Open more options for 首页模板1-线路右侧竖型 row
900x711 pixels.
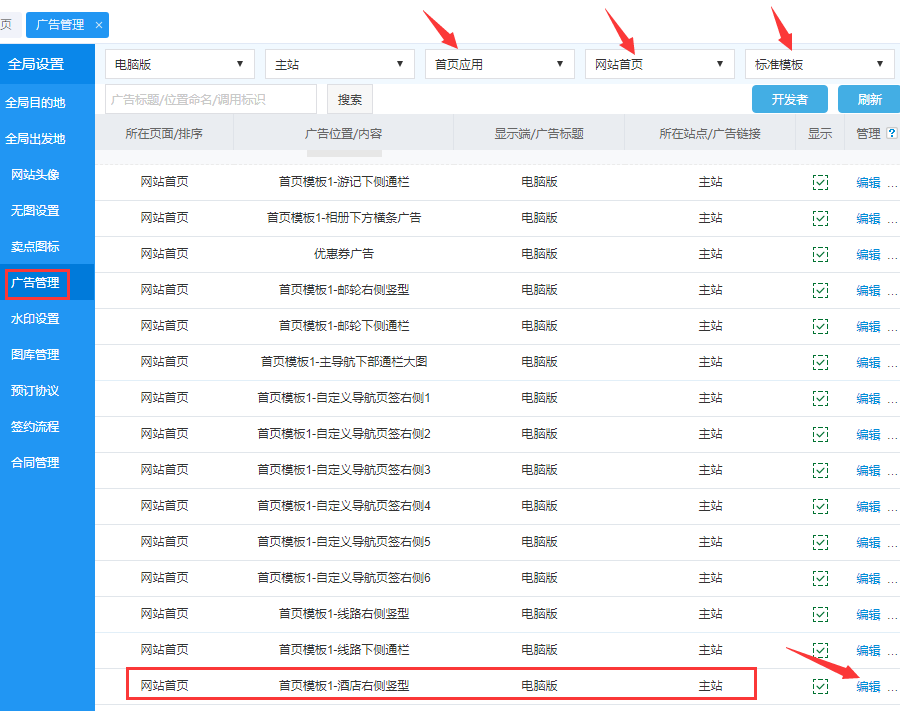[892, 614]
